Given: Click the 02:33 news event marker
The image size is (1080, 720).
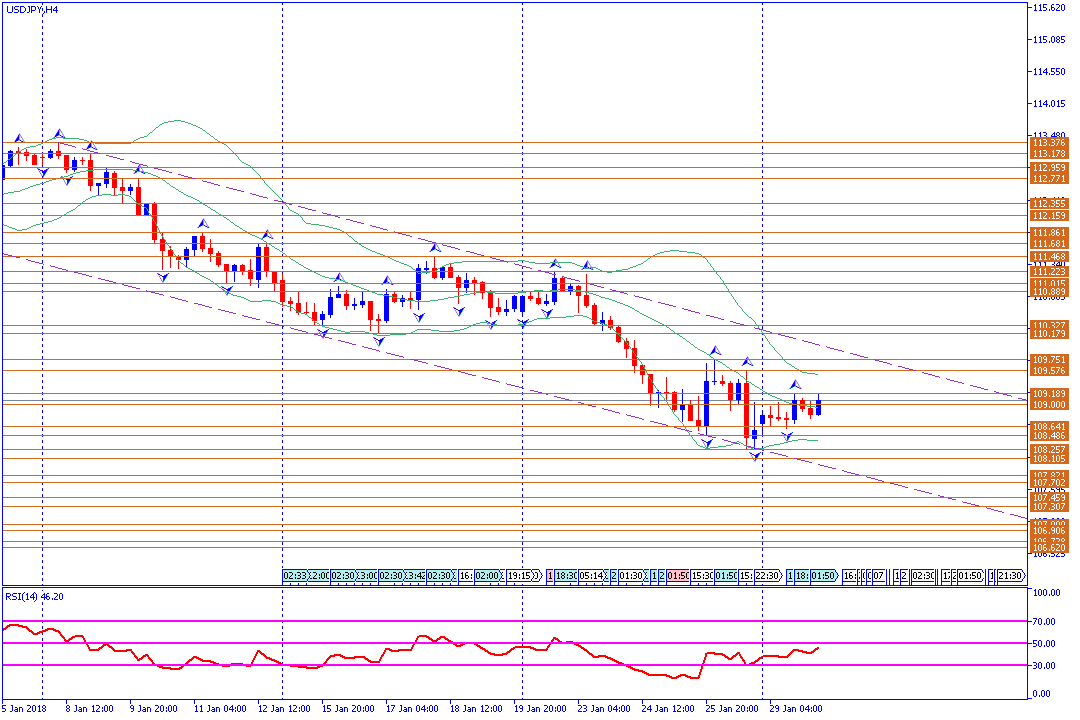Looking at the screenshot, I should 295,575.
